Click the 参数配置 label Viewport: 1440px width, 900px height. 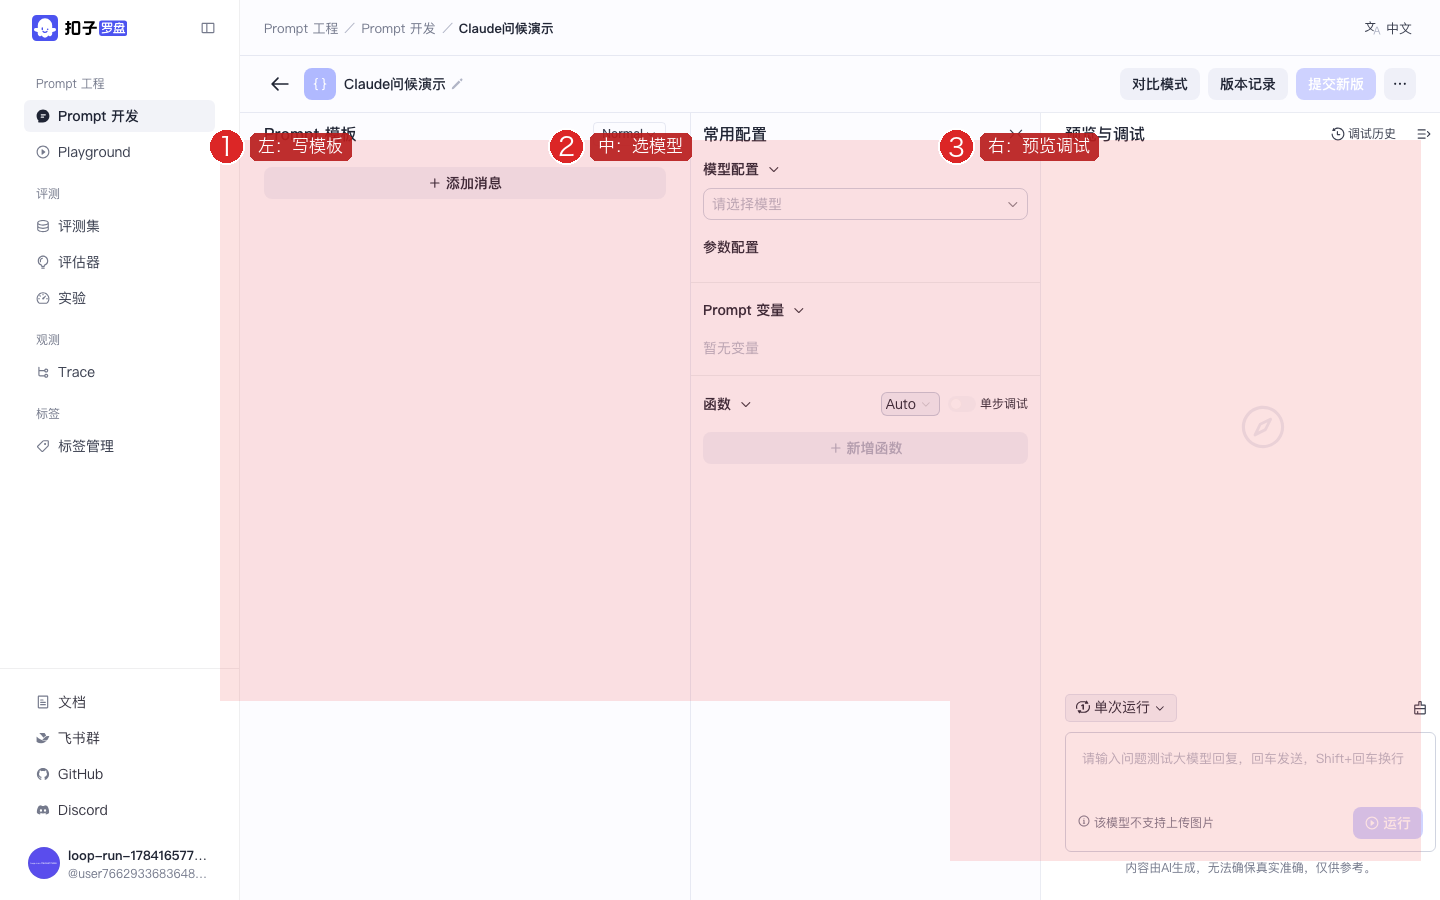[x=731, y=247]
